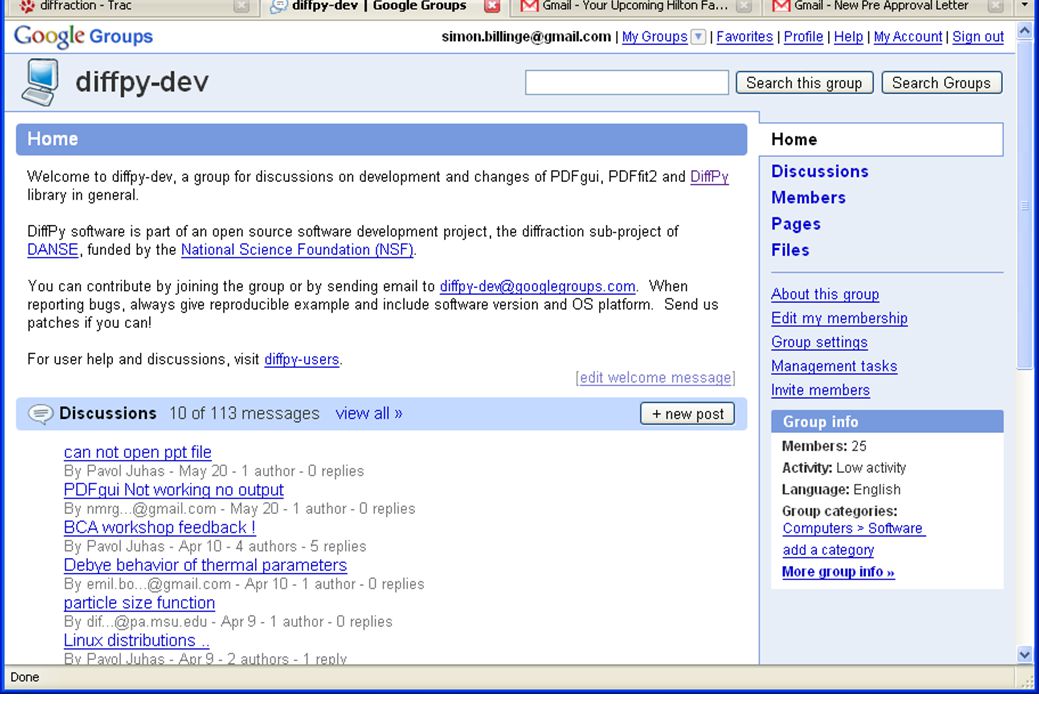Click the vertical scrollbar down arrow
Image resolution: width=1039 pixels, height=720 pixels.
tap(1024, 655)
